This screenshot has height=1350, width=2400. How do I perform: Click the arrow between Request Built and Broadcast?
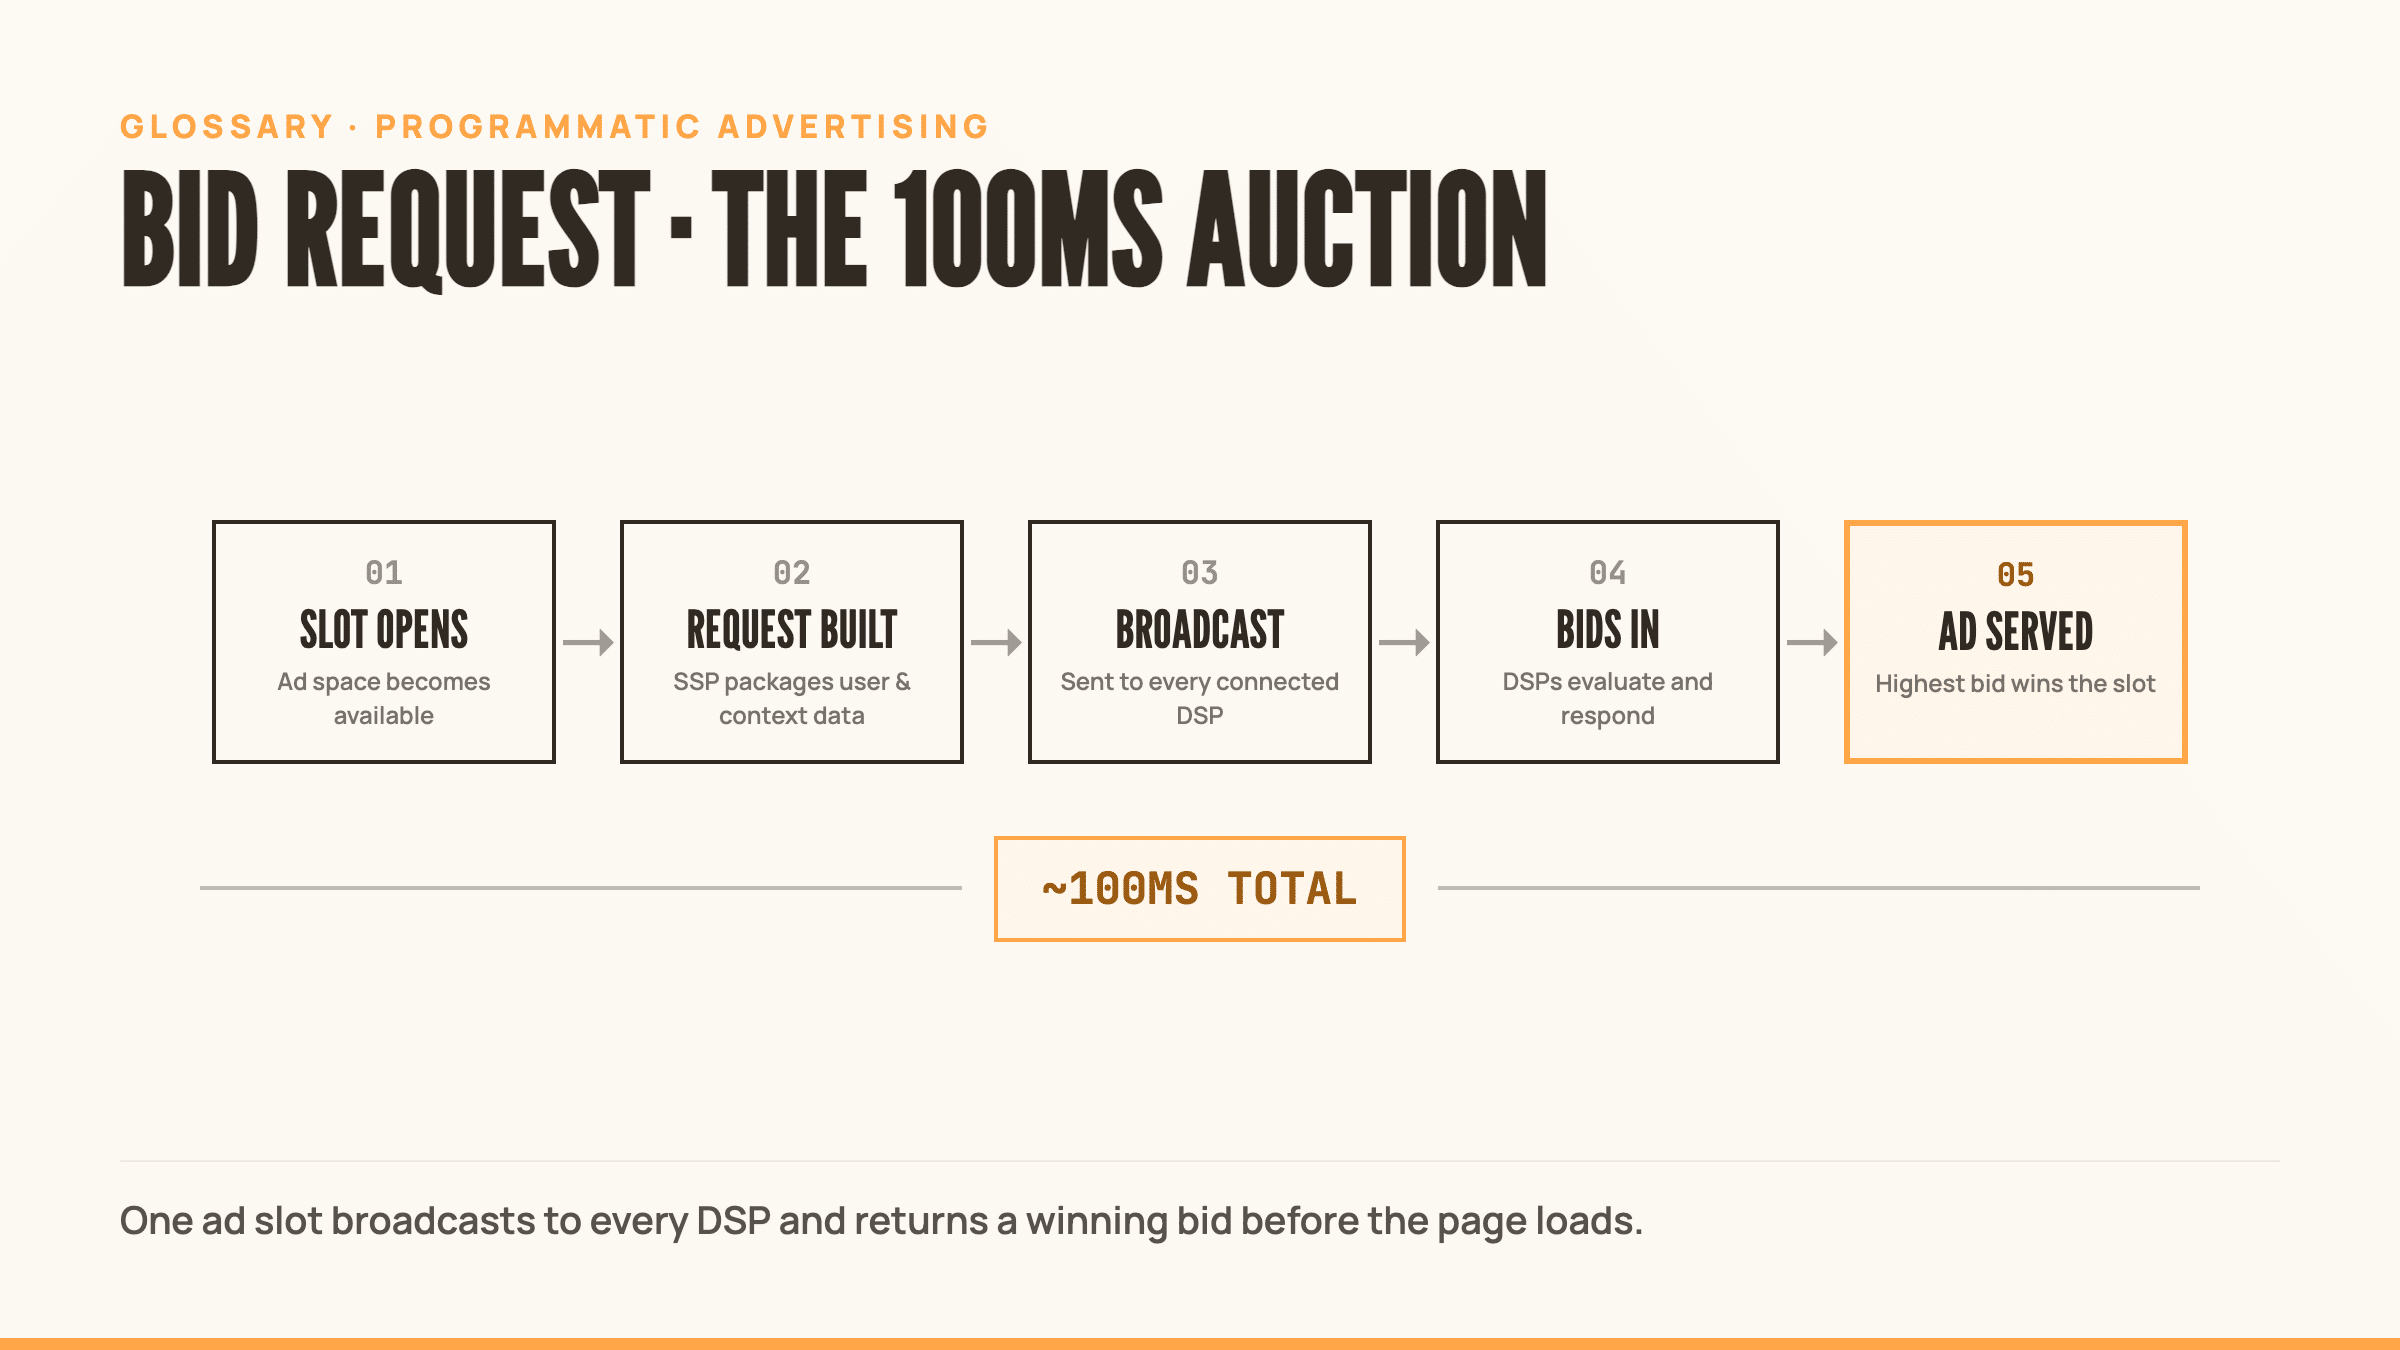[996, 642]
